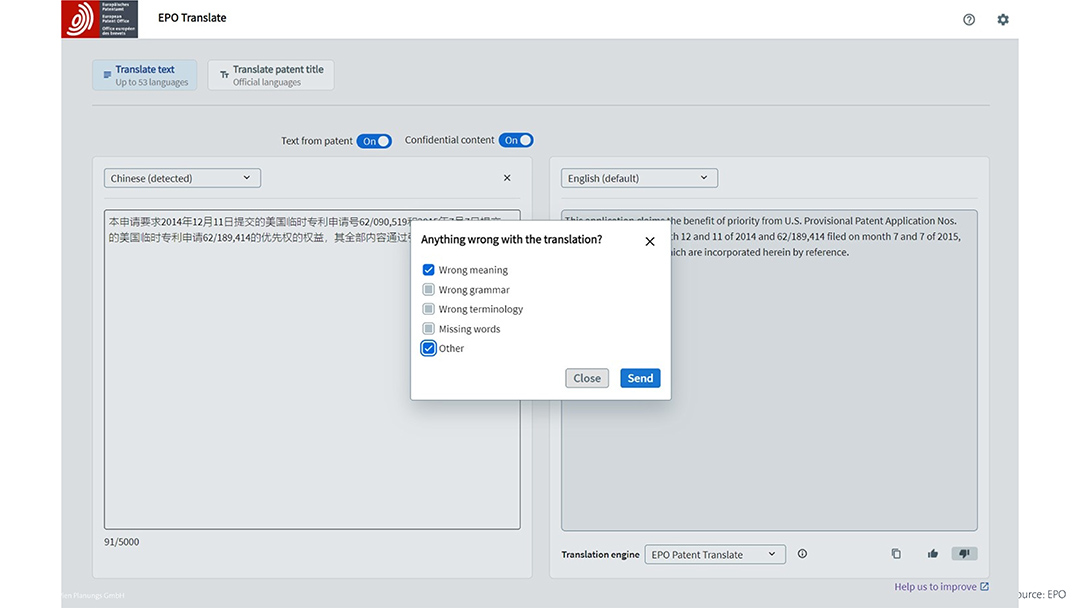Expand the English (default) target dropdown

coord(639,178)
